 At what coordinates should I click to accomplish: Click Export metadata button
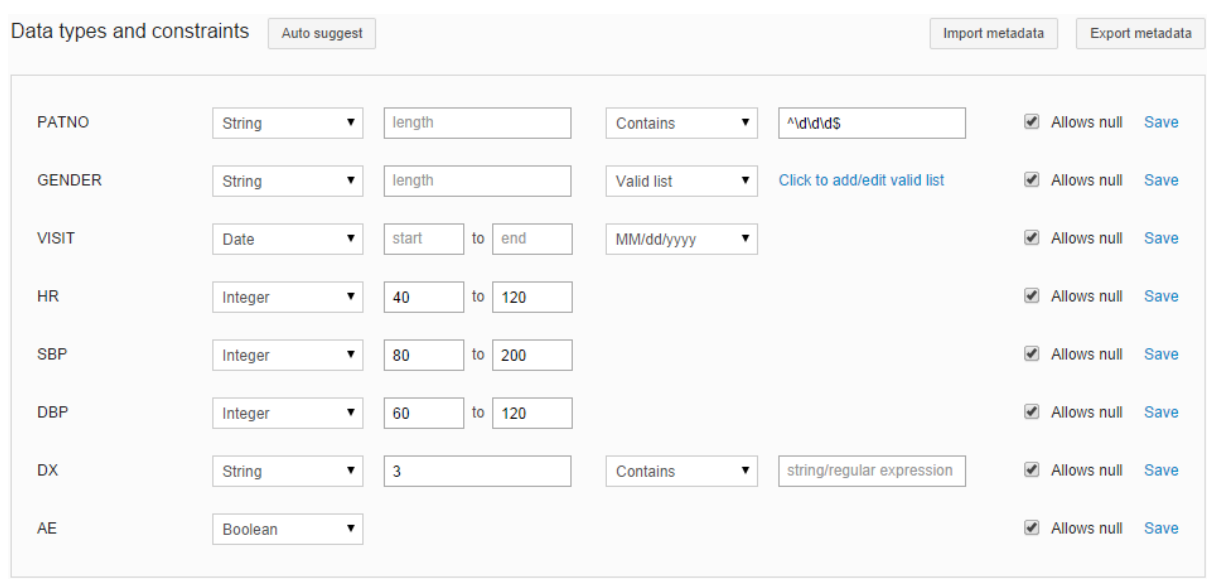click(1140, 33)
